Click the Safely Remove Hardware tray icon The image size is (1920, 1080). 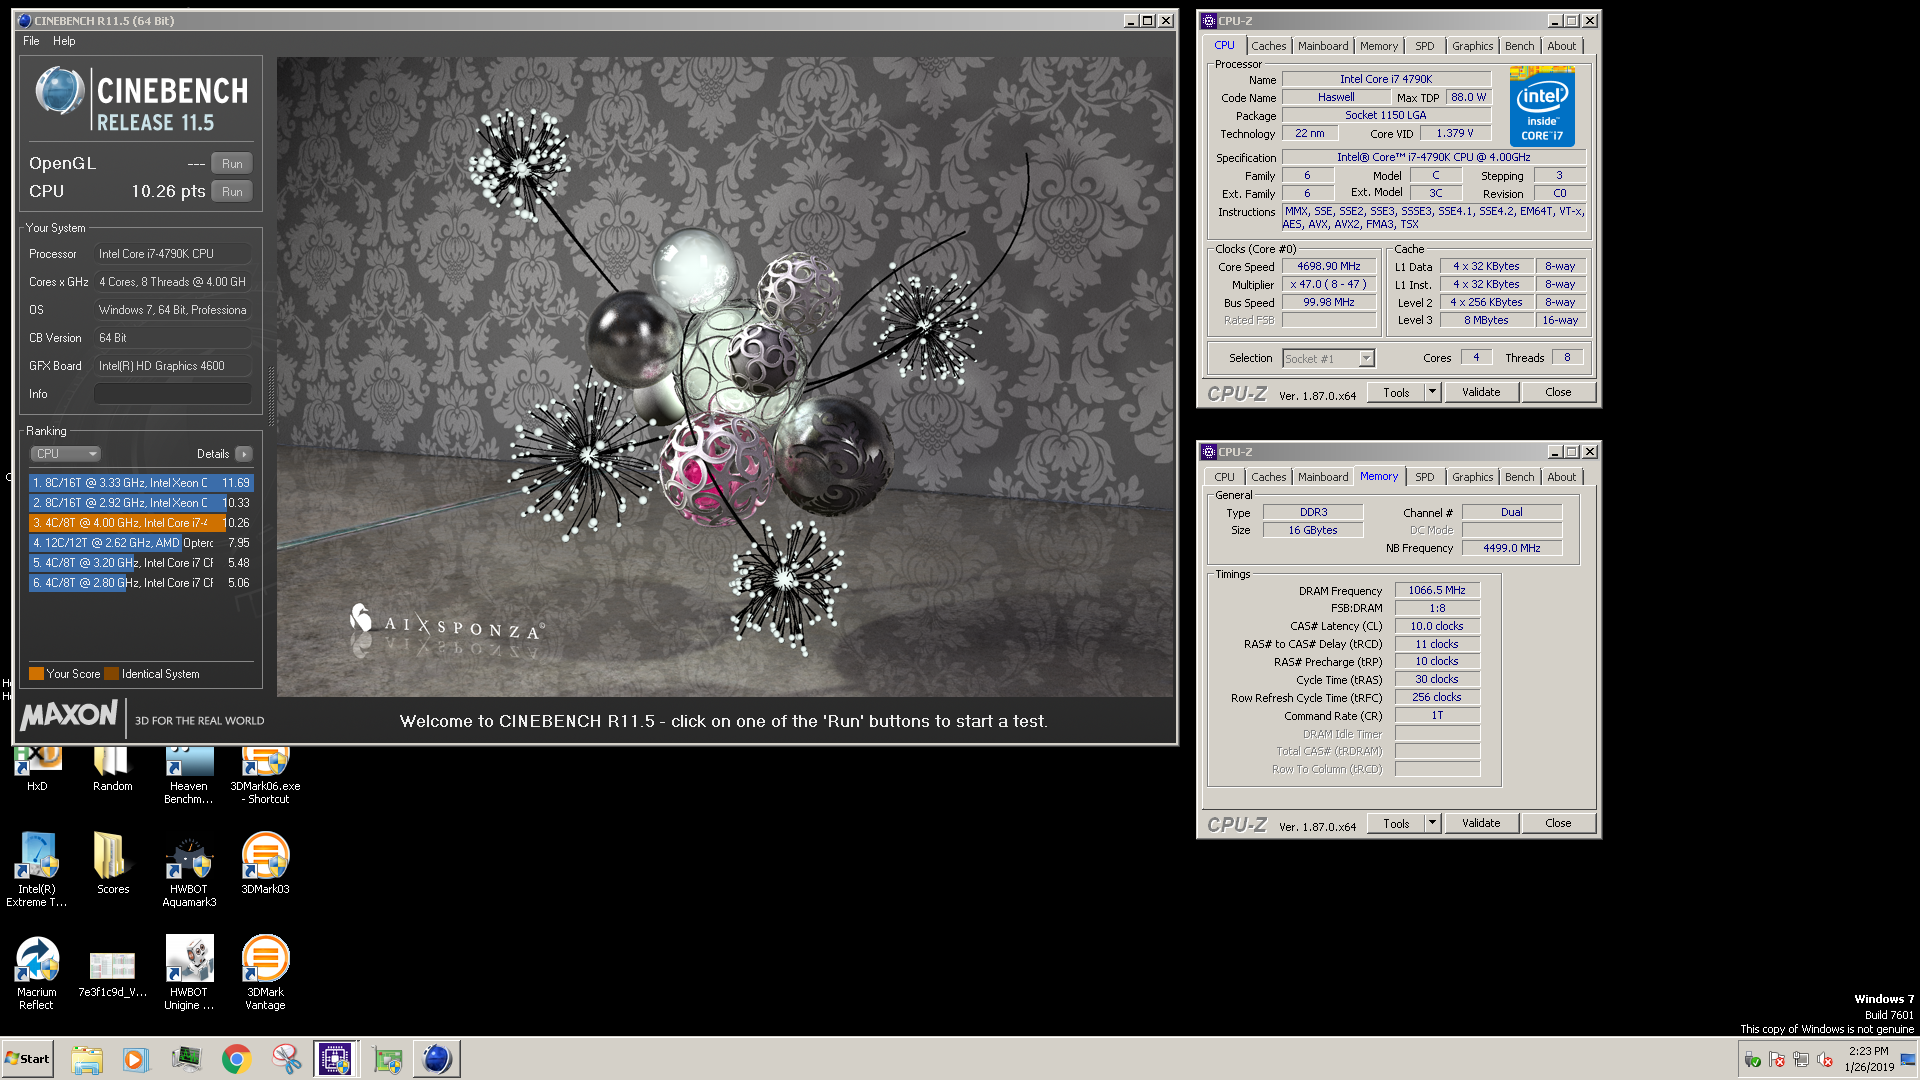coord(1752,1060)
